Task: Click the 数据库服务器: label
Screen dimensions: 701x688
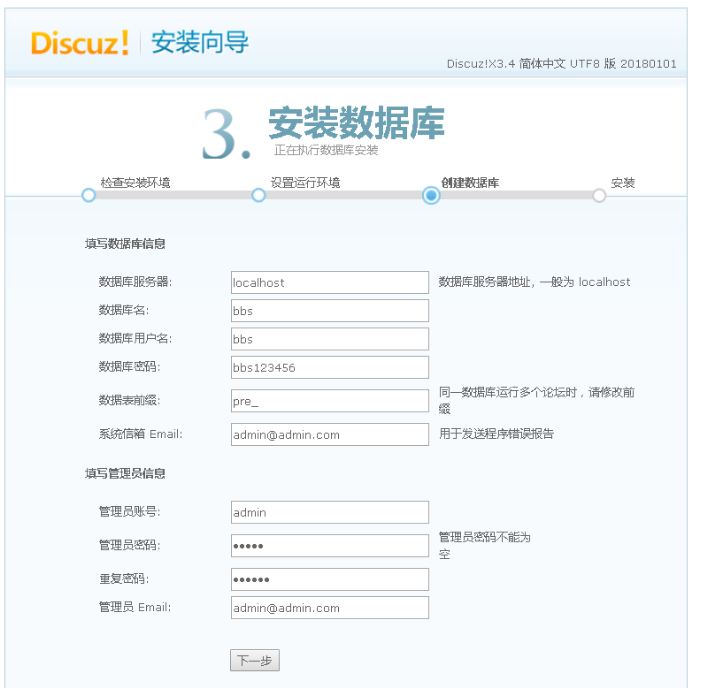Action: [x=135, y=282]
